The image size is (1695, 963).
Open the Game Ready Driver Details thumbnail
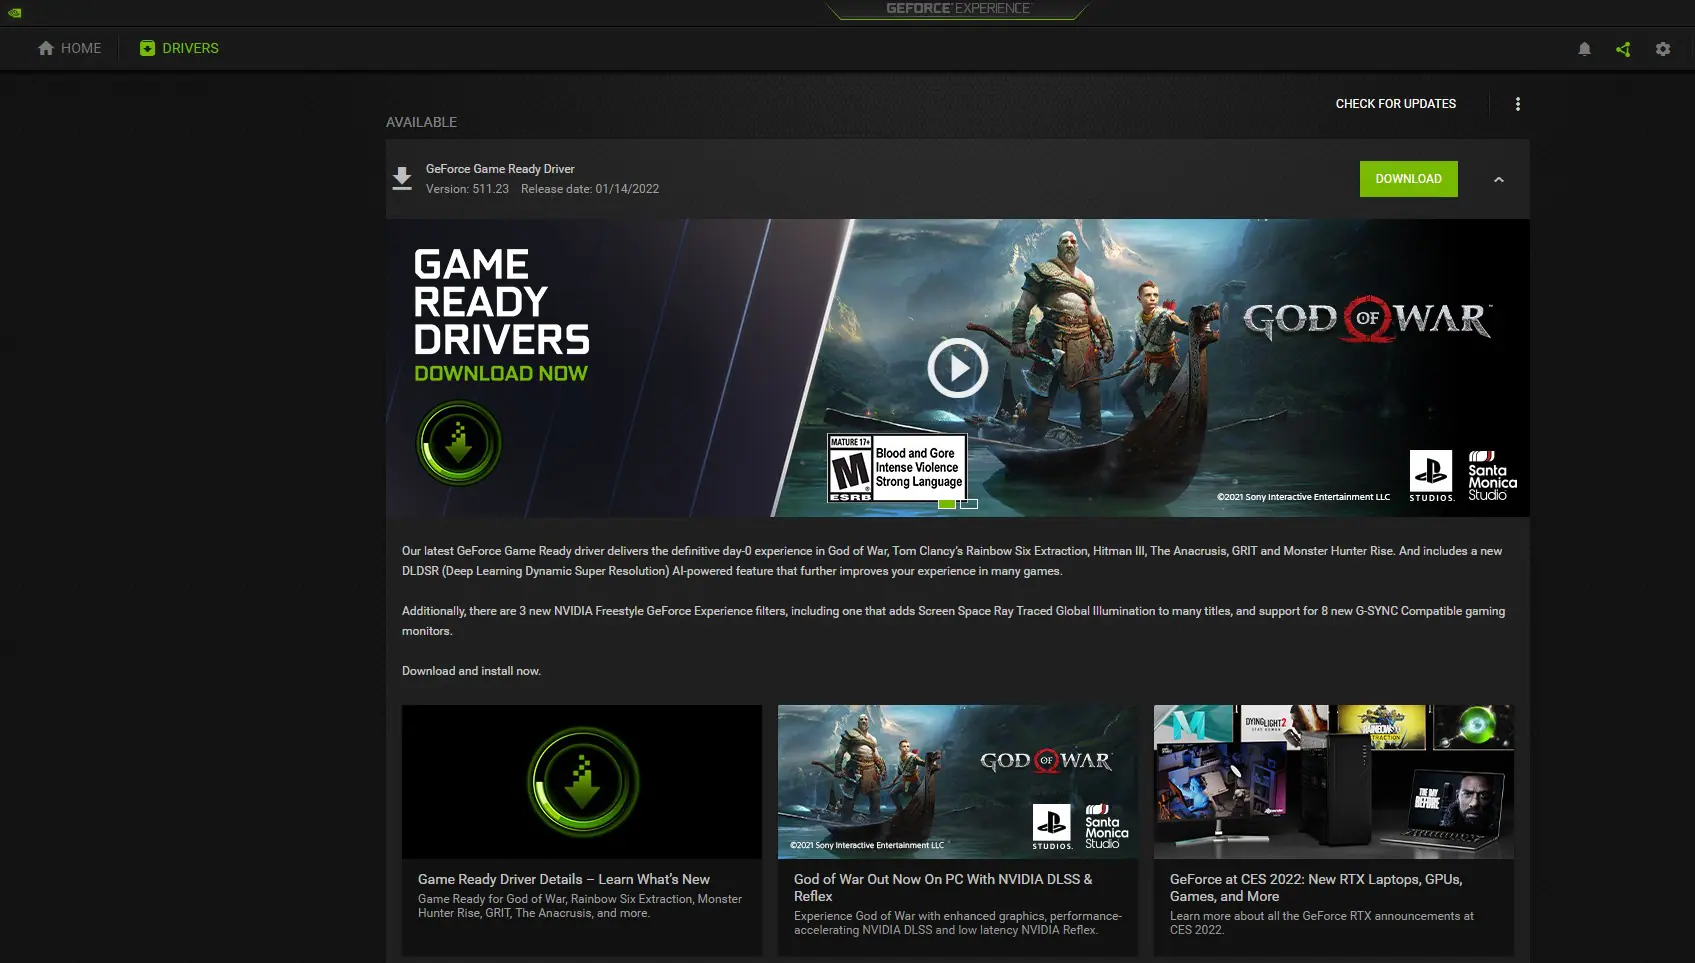point(582,782)
